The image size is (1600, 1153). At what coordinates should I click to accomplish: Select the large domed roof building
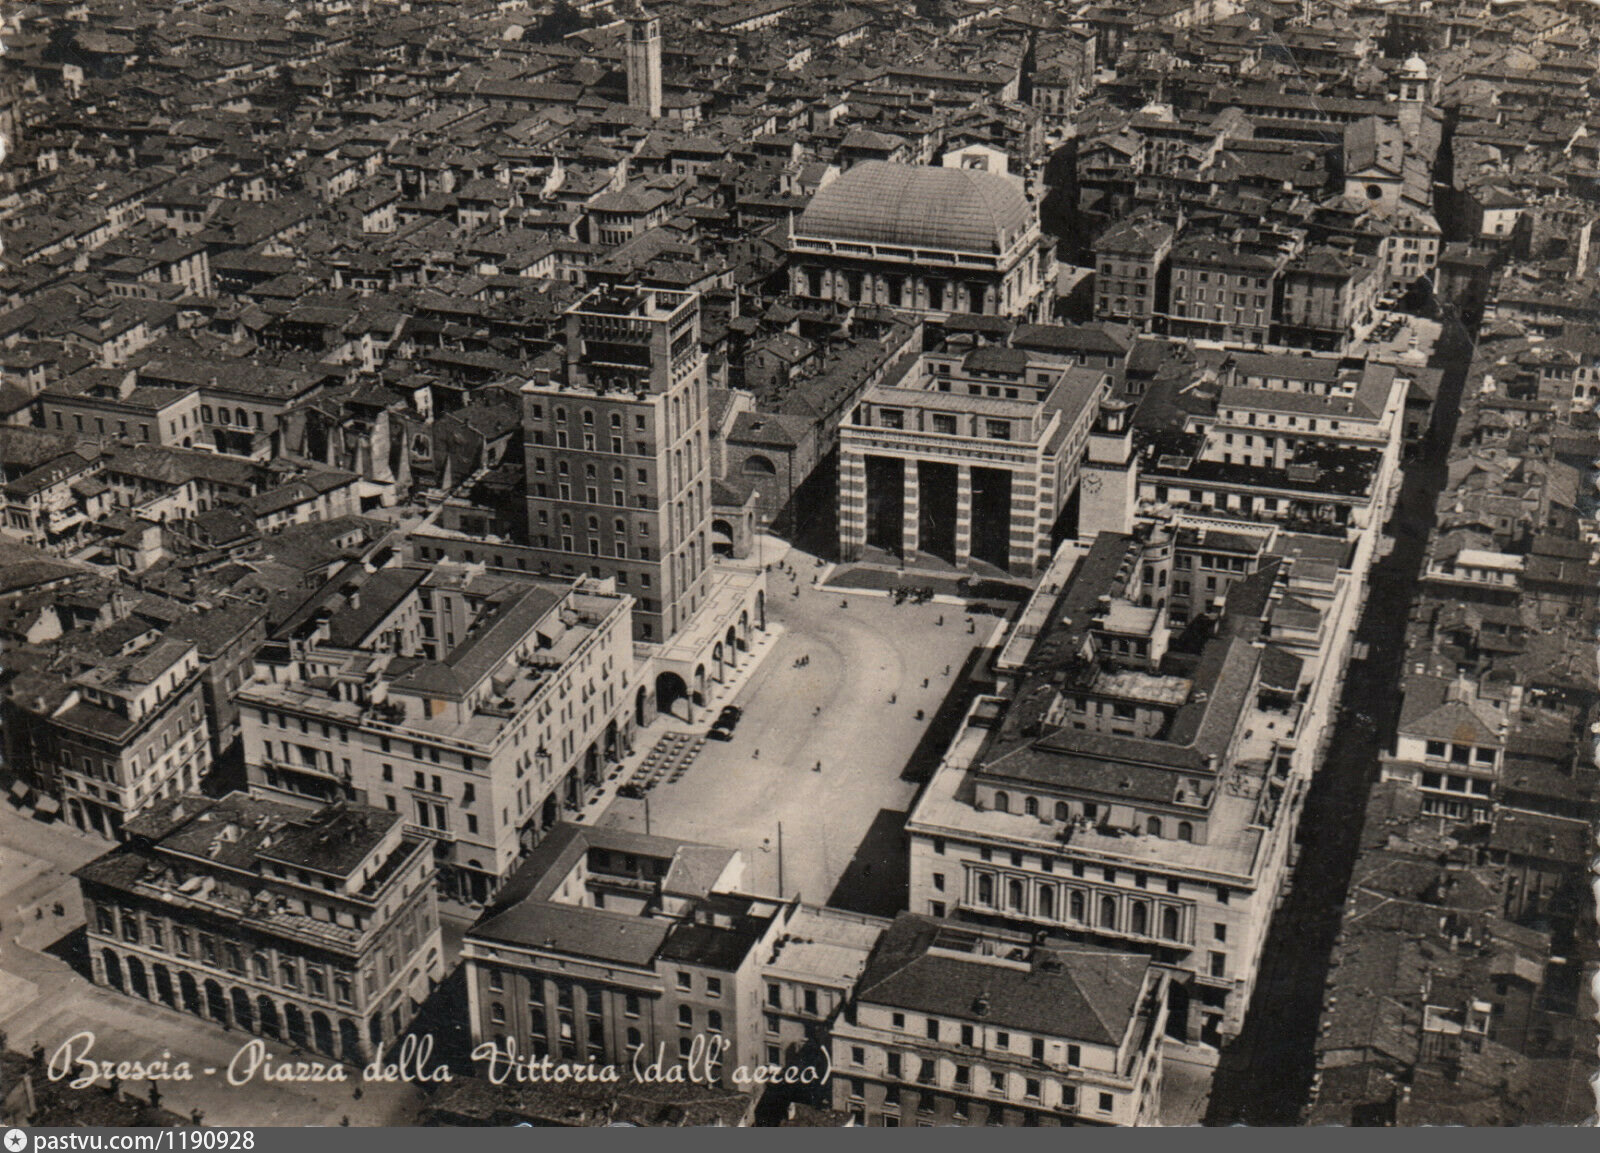(916, 210)
